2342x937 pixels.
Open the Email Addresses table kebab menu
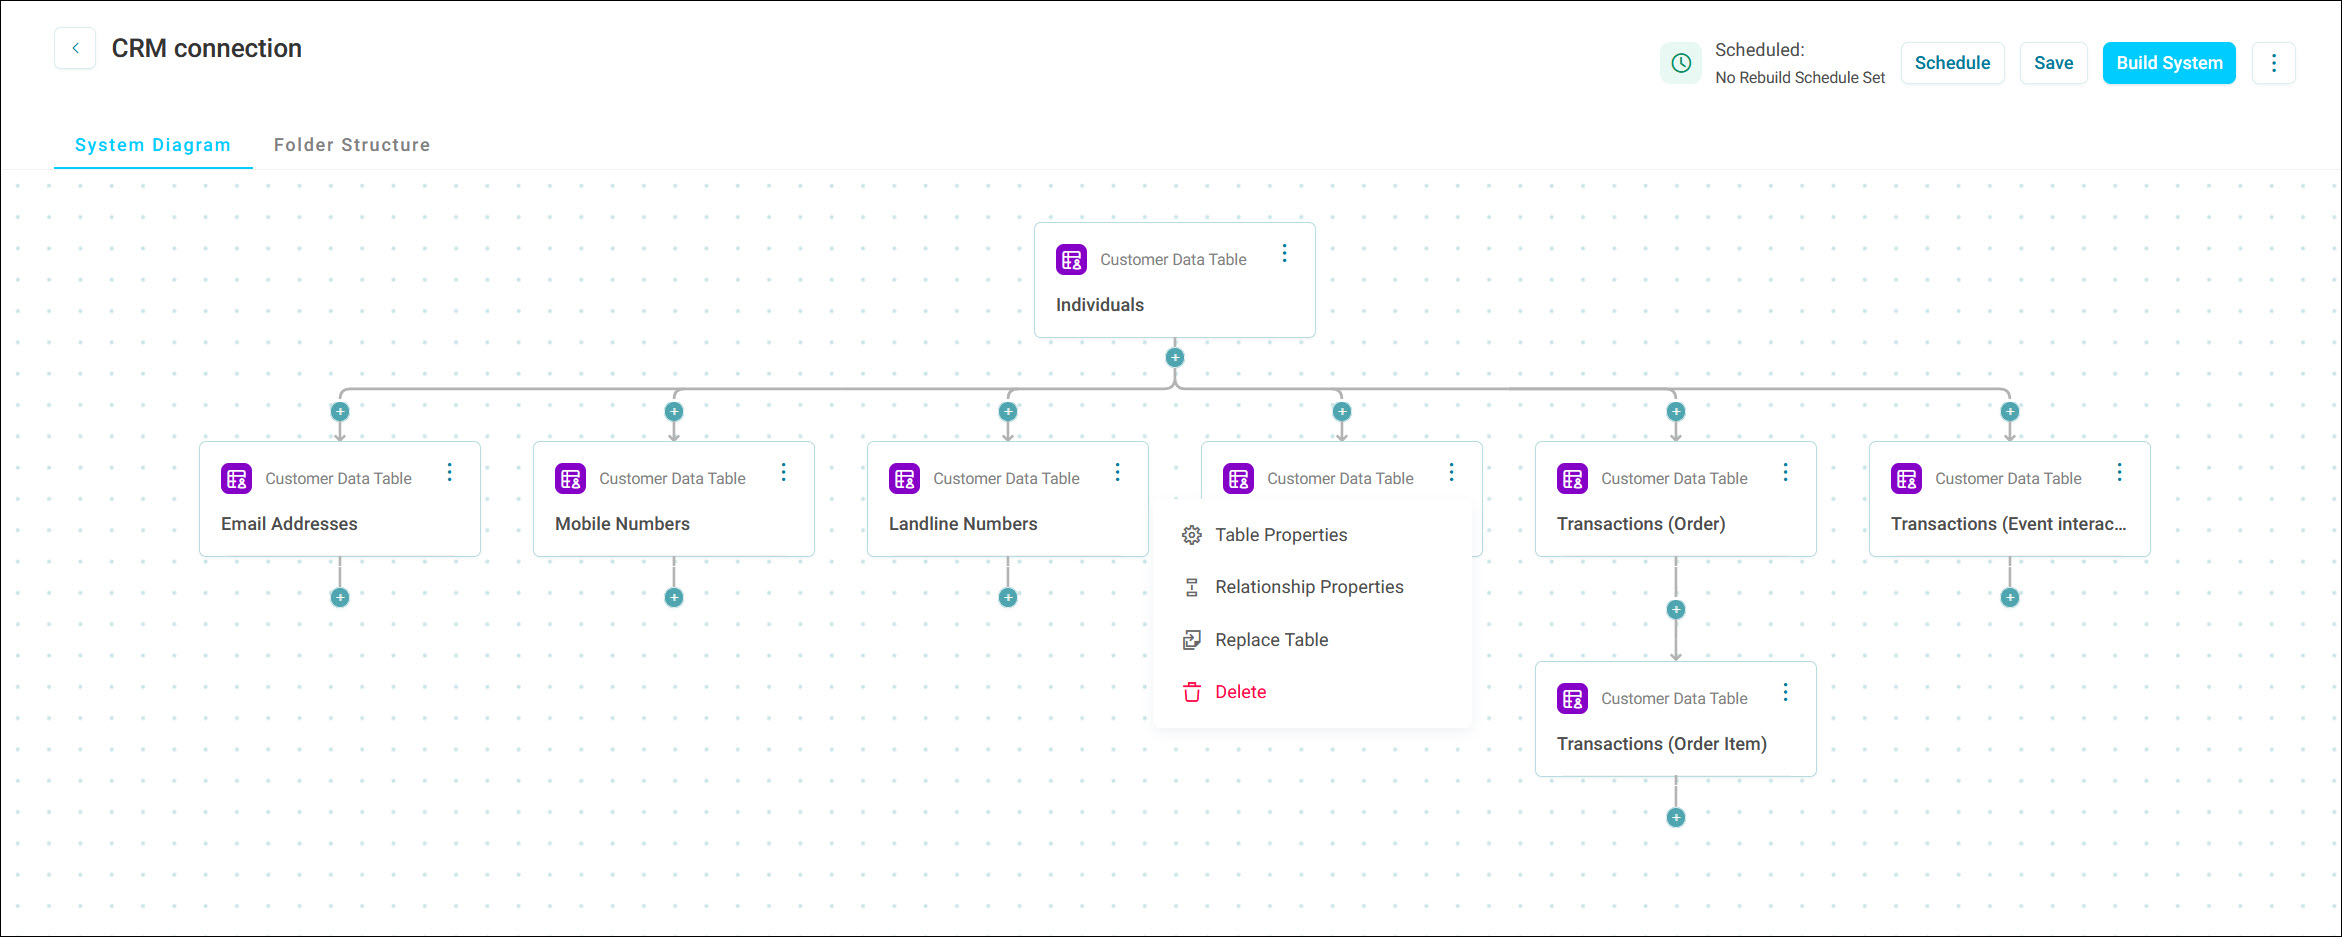[449, 472]
